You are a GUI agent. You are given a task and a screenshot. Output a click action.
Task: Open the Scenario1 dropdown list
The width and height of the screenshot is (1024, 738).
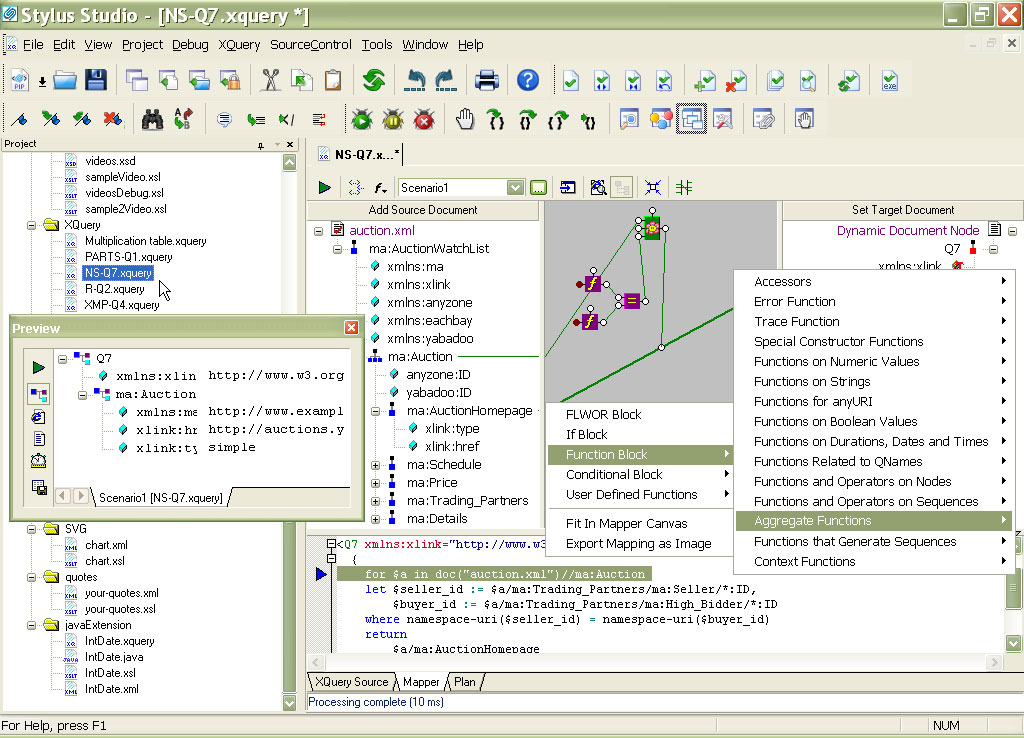(514, 187)
